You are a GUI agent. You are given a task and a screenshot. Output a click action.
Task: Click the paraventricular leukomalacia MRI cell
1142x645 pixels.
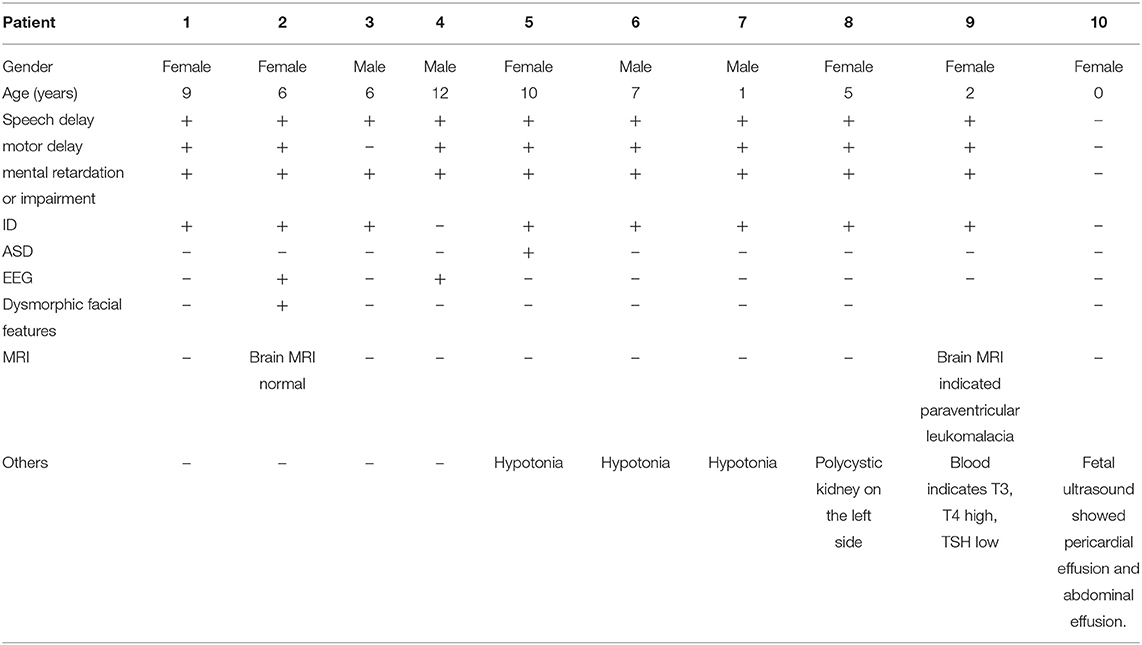969,397
